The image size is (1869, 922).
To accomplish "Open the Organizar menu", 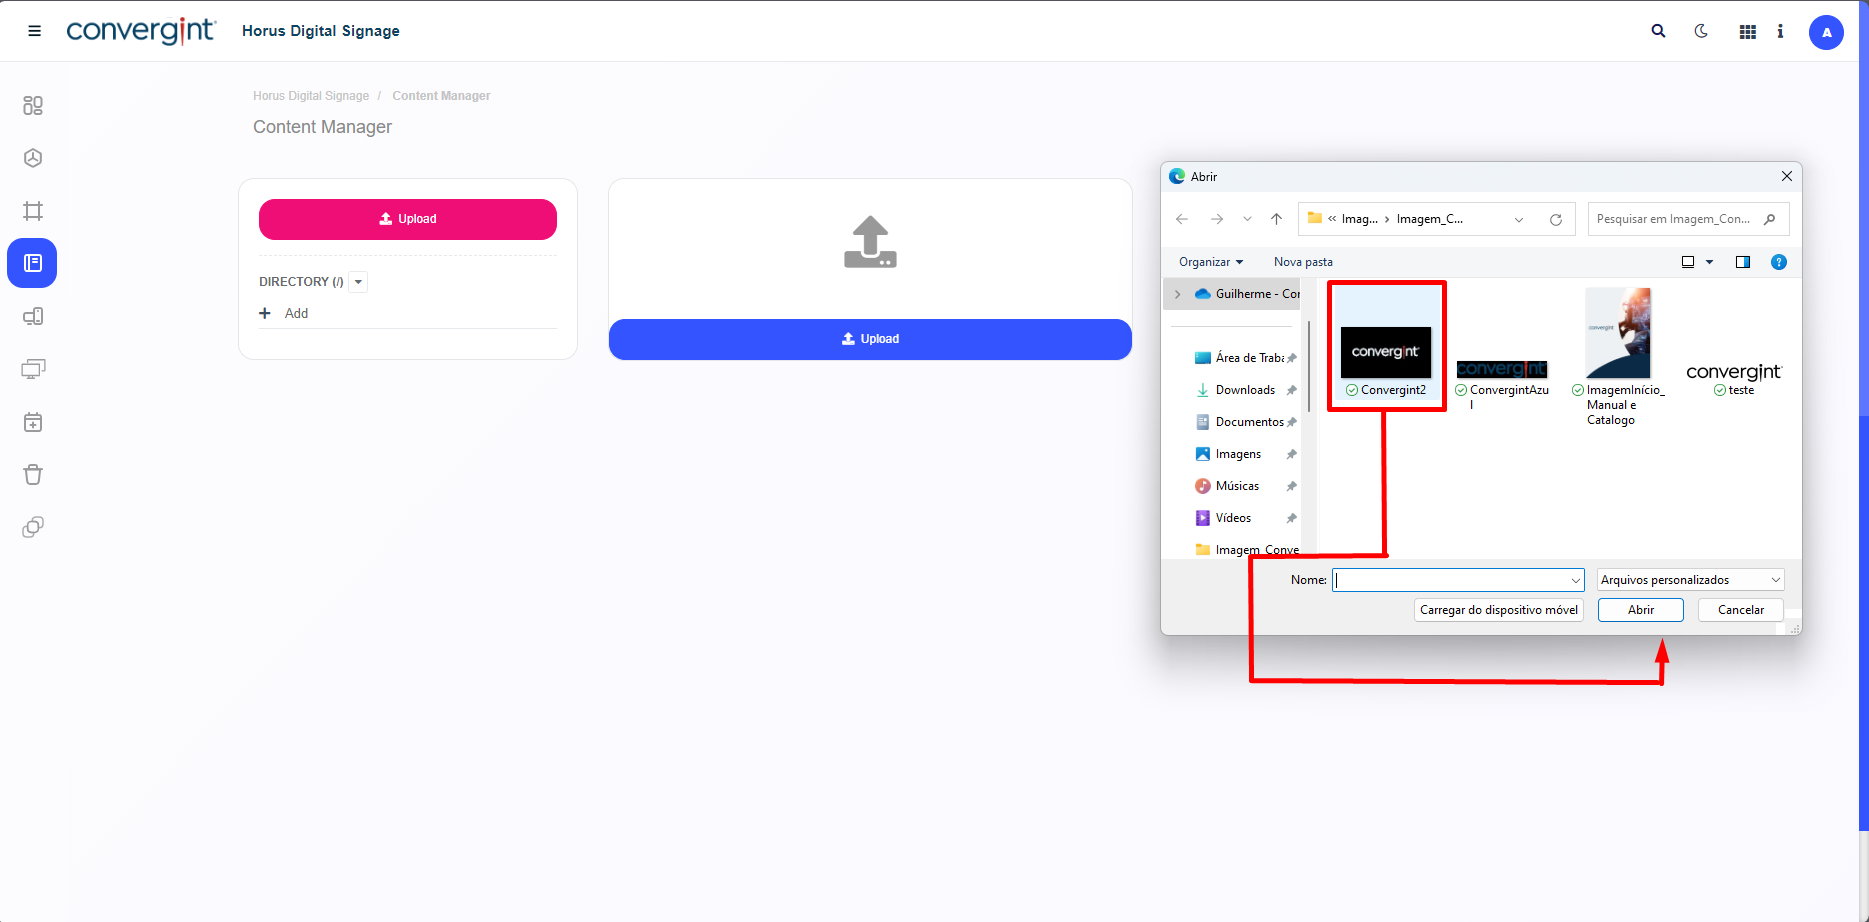I will (x=1210, y=262).
